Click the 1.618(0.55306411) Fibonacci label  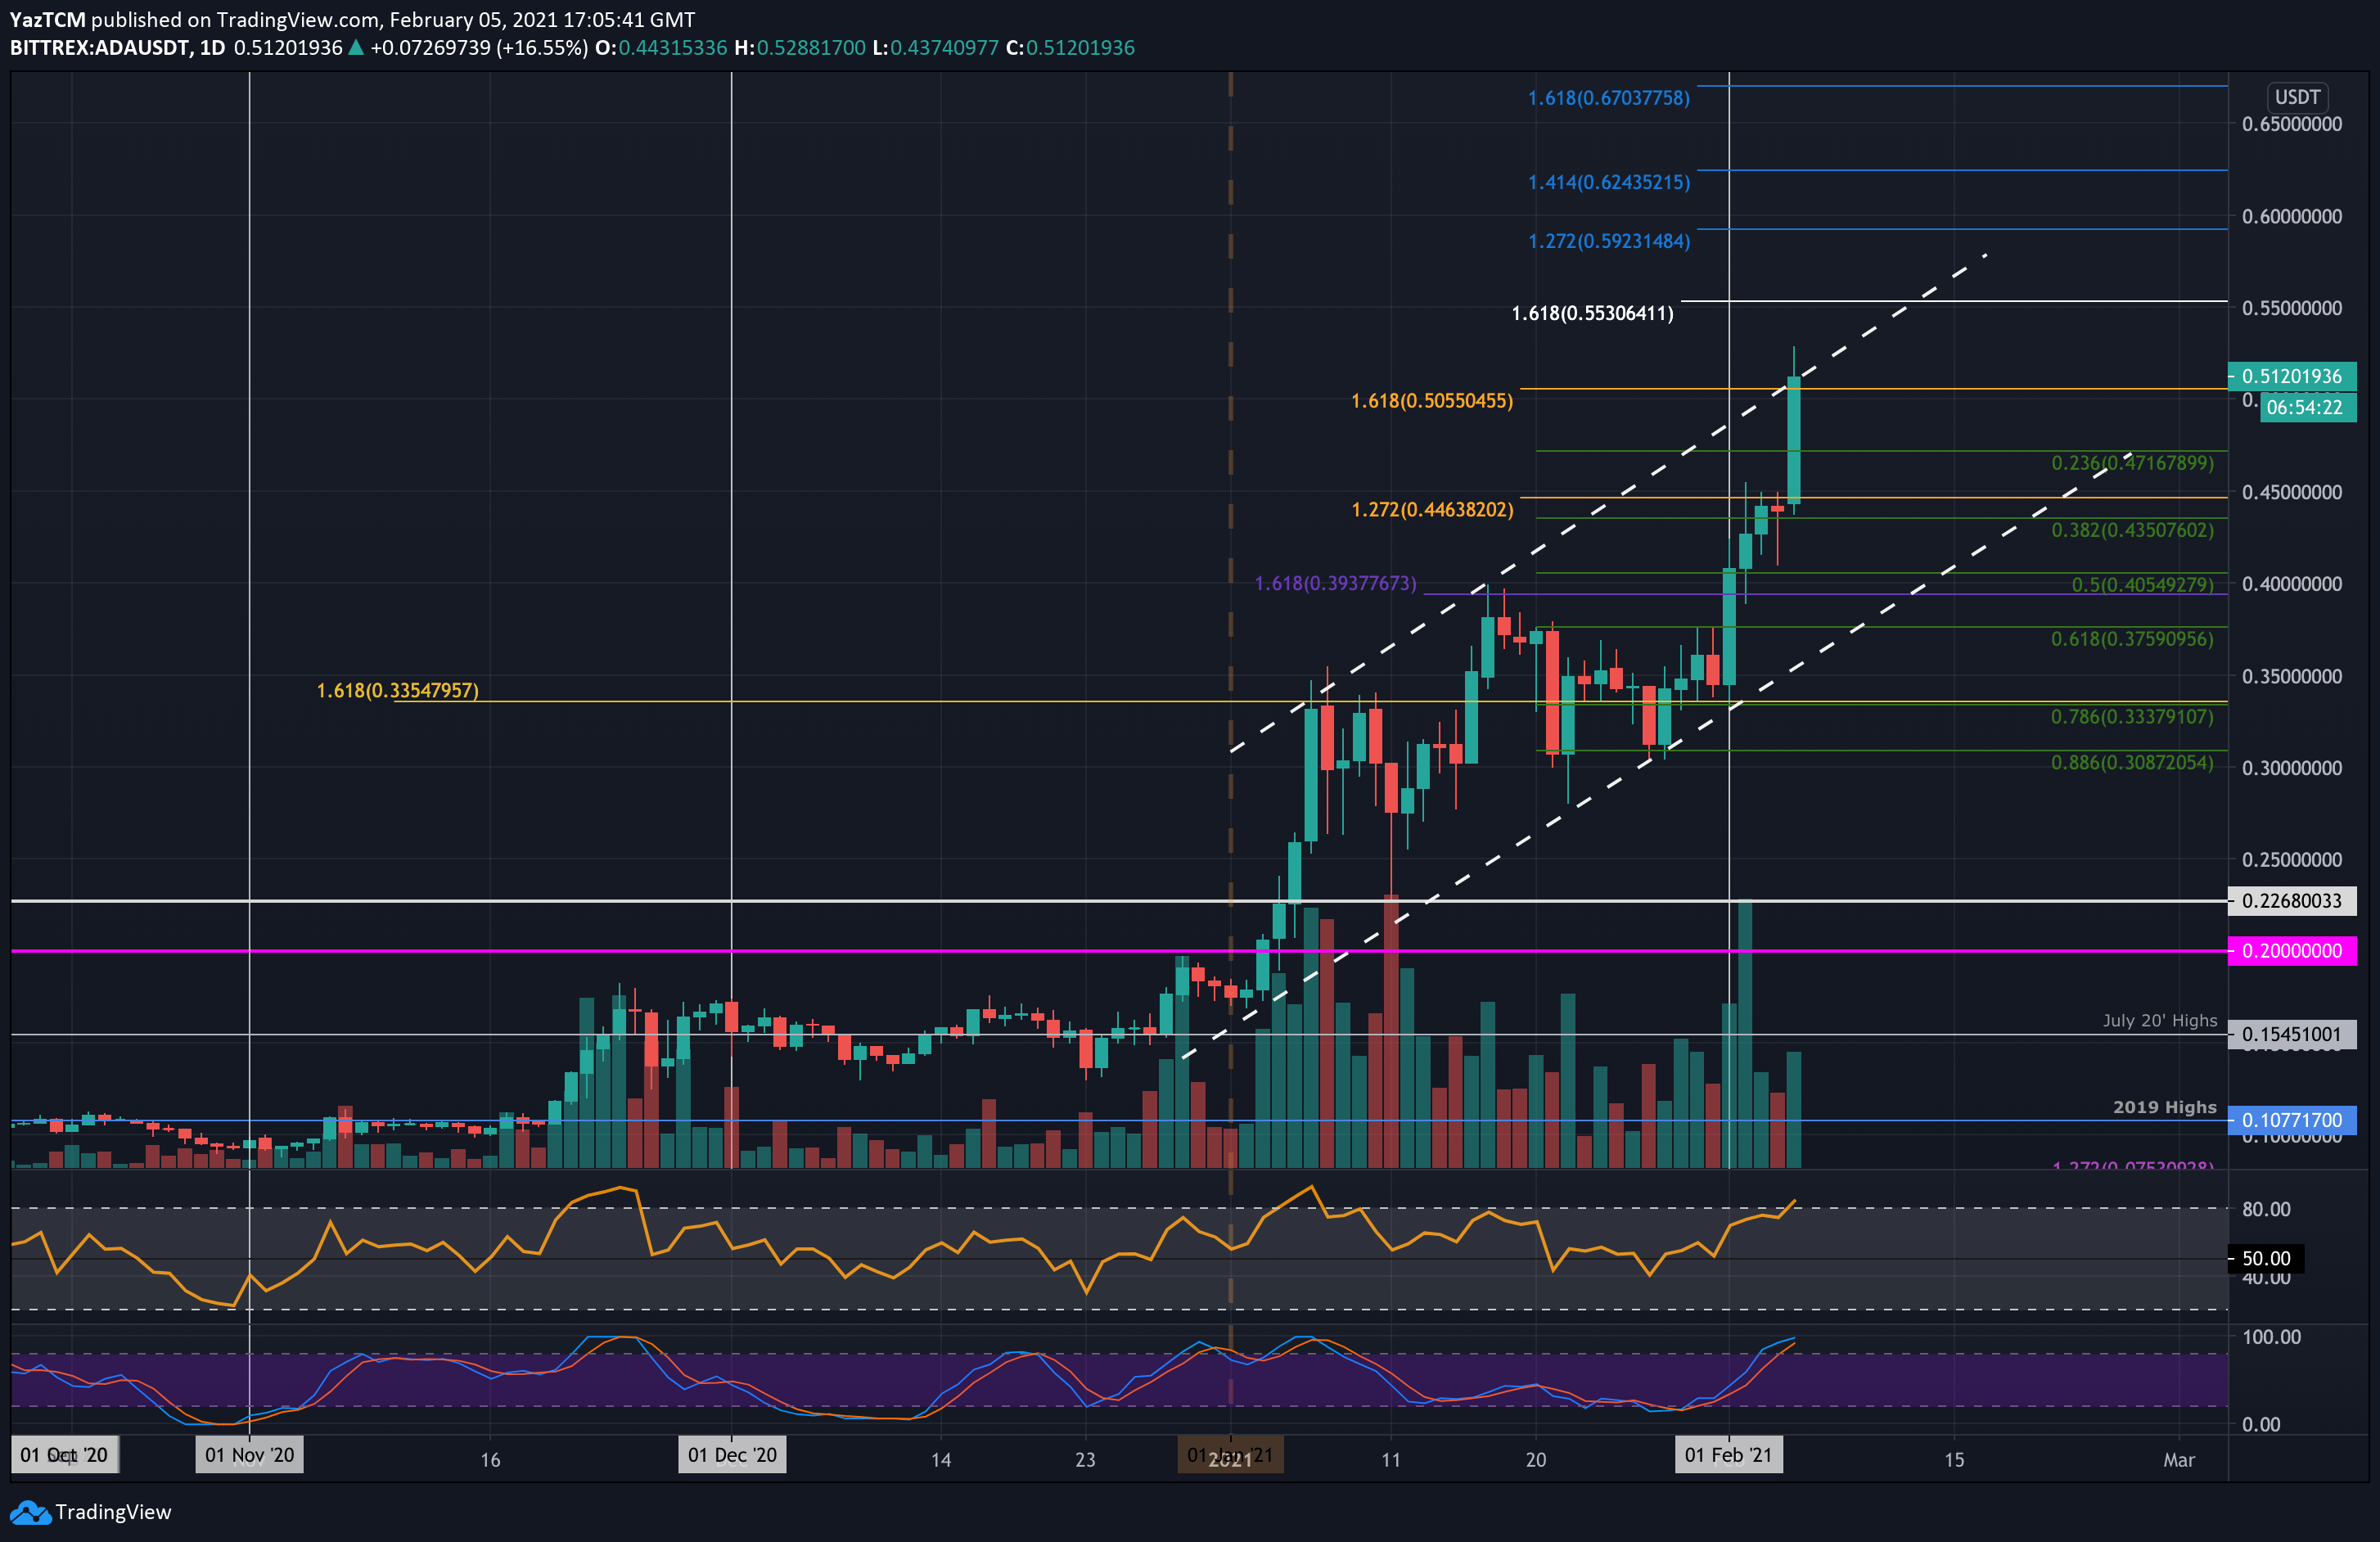point(1591,313)
